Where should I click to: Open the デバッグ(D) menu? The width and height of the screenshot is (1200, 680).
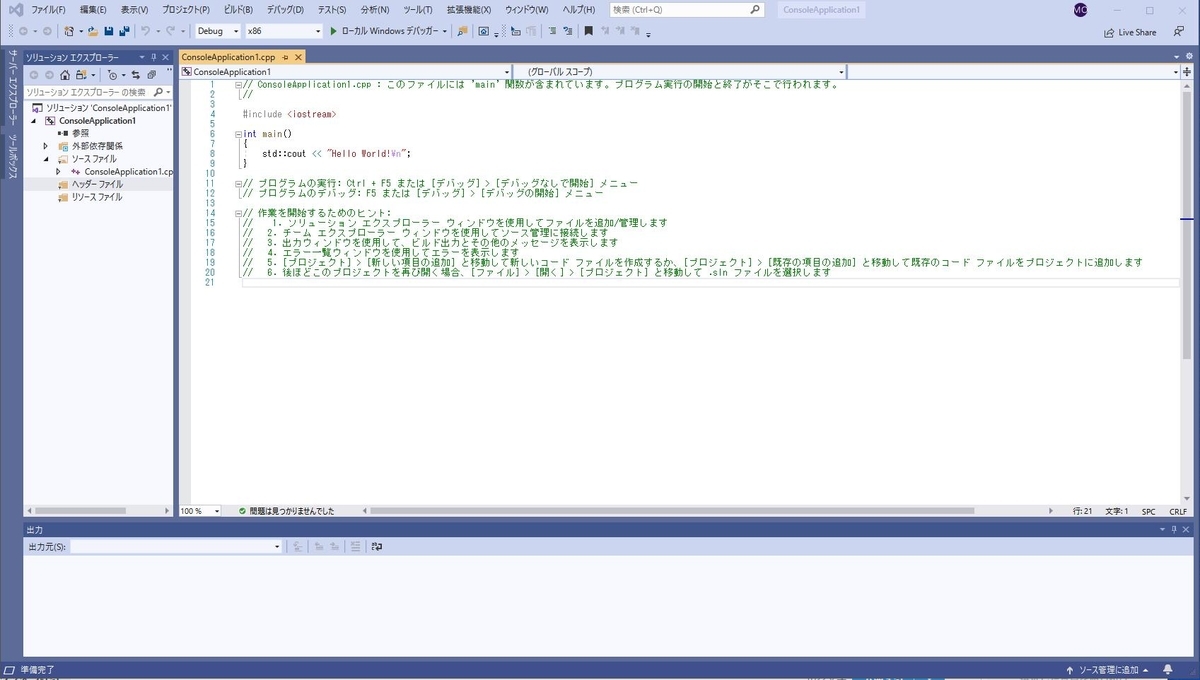pos(285,10)
